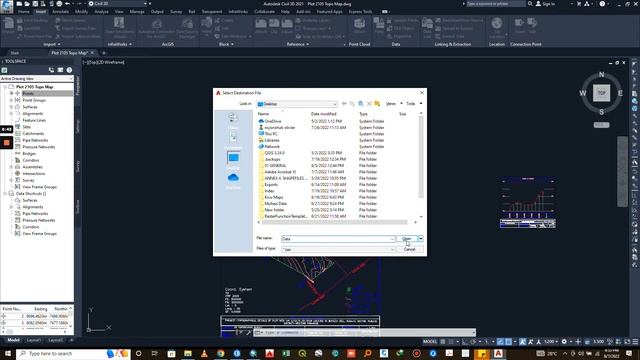This screenshot has width=640, height=360.
Task: Click the Windows Start button
Action: (8, 353)
